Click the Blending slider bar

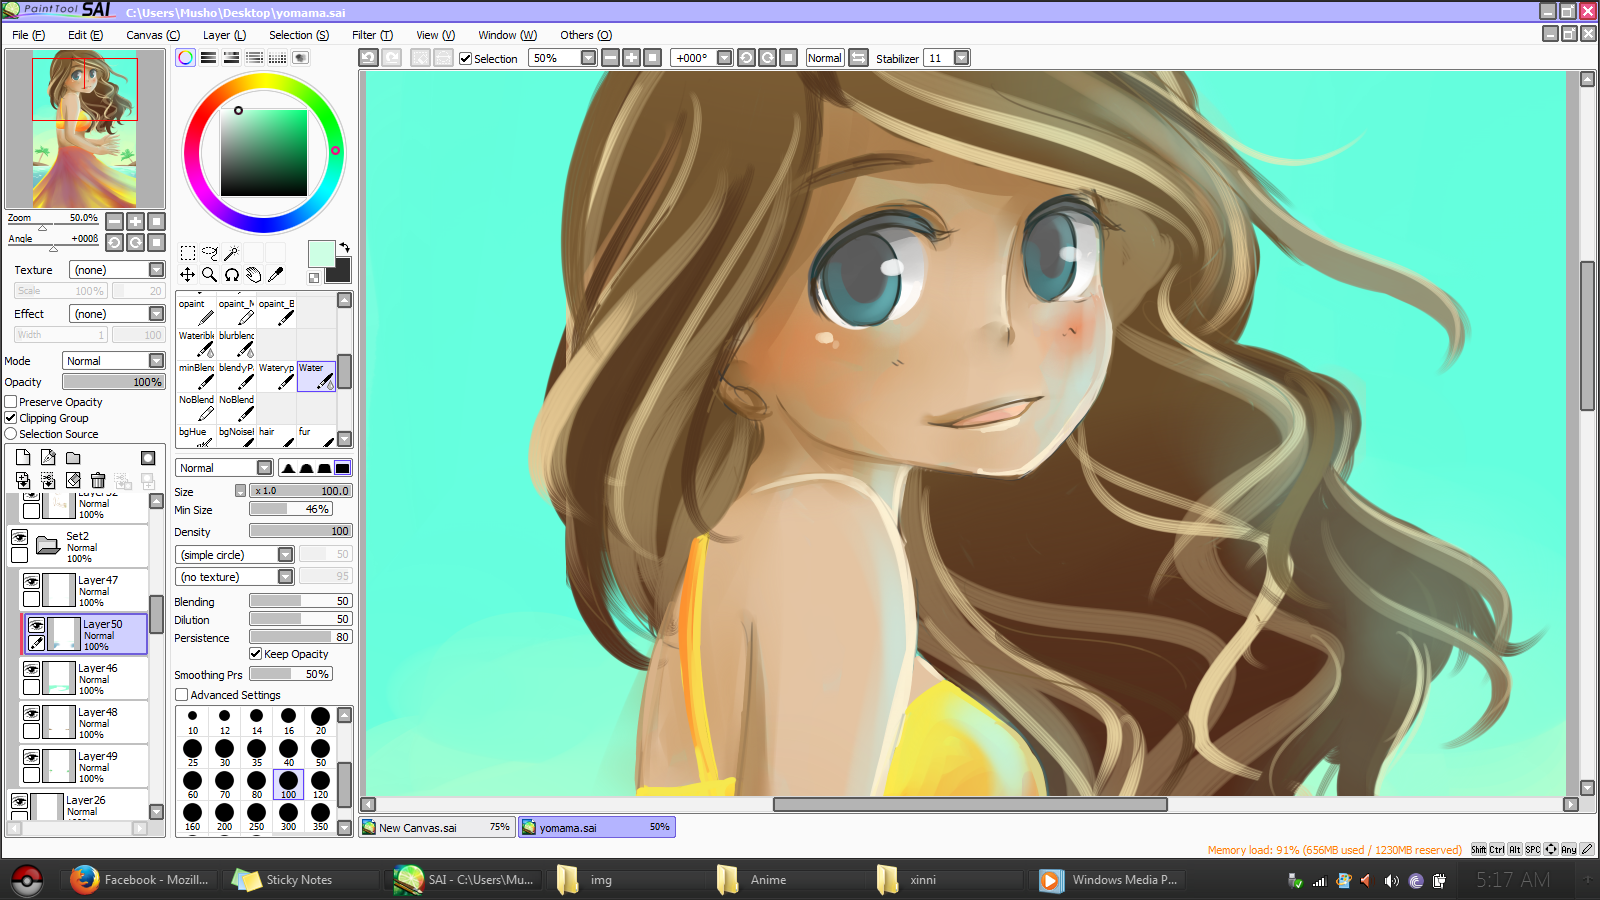click(x=300, y=601)
